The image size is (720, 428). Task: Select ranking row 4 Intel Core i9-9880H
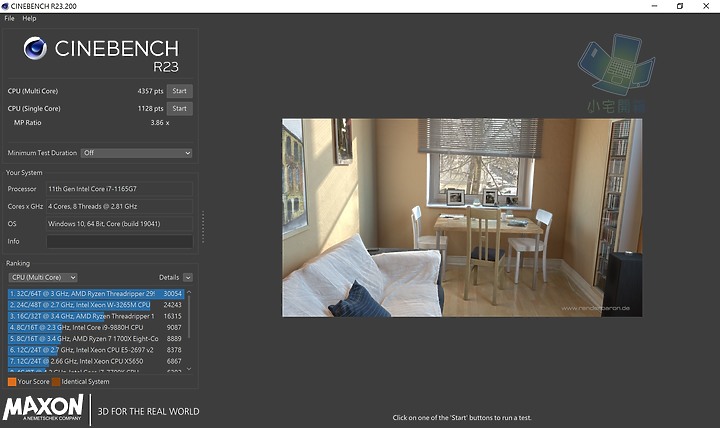pos(96,327)
